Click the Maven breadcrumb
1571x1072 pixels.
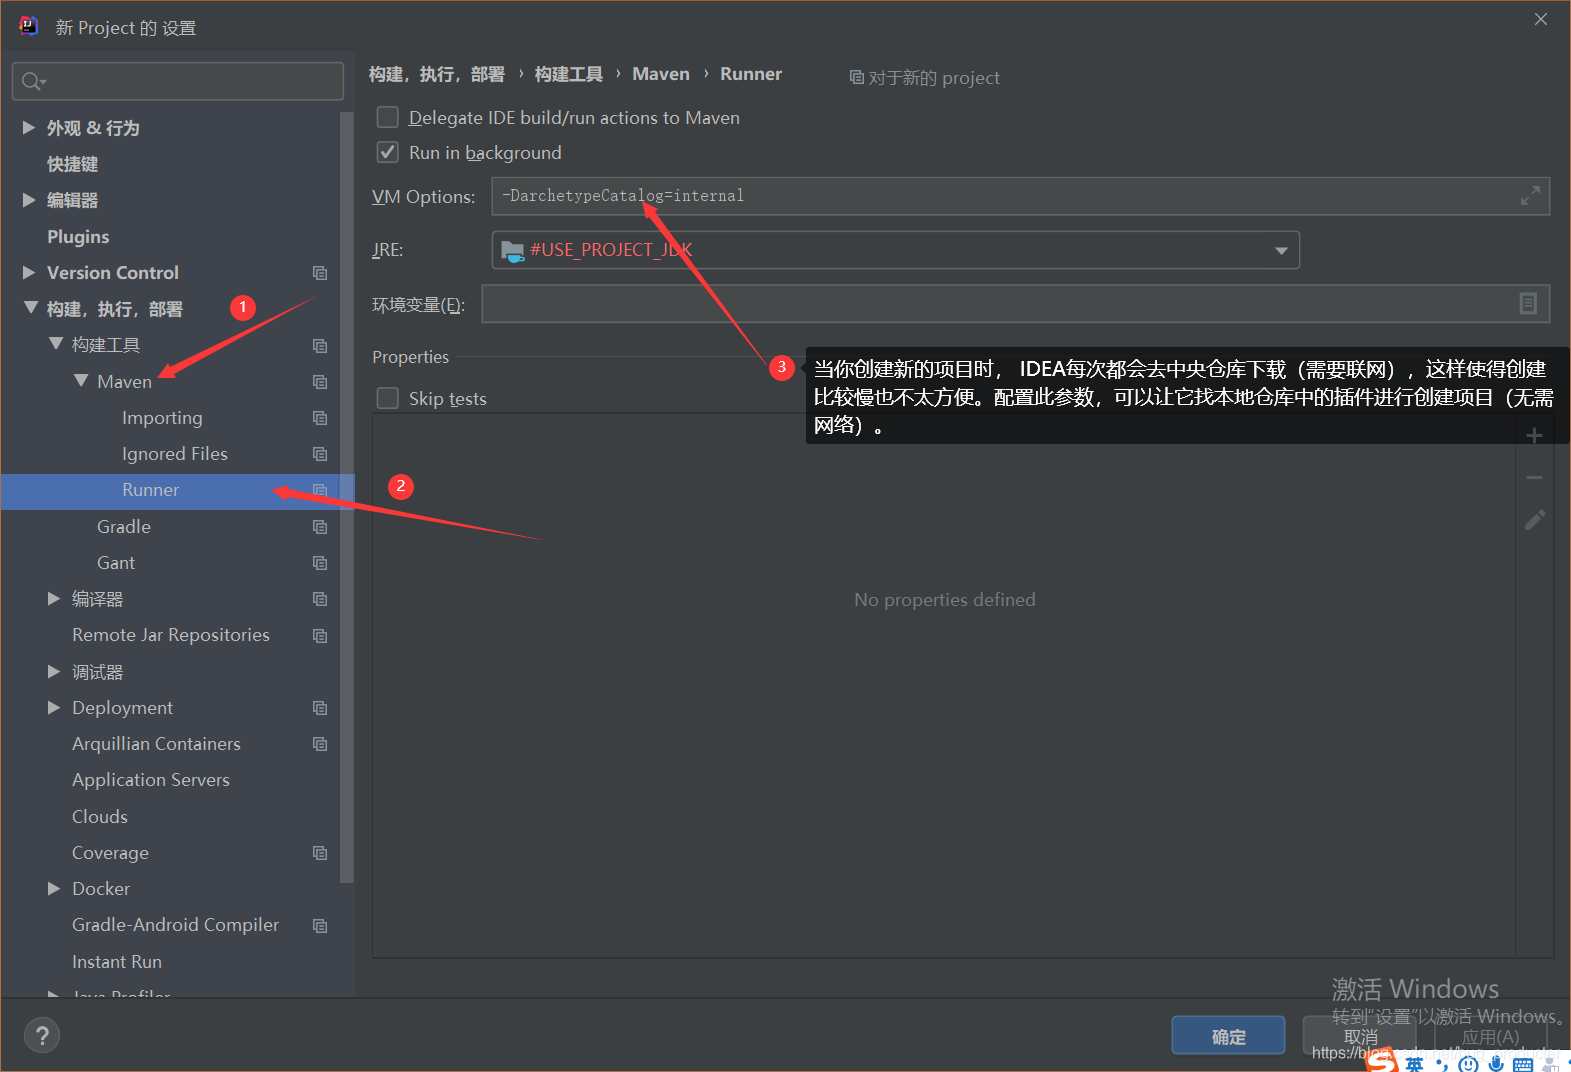pyautogui.click(x=661, y=74)
